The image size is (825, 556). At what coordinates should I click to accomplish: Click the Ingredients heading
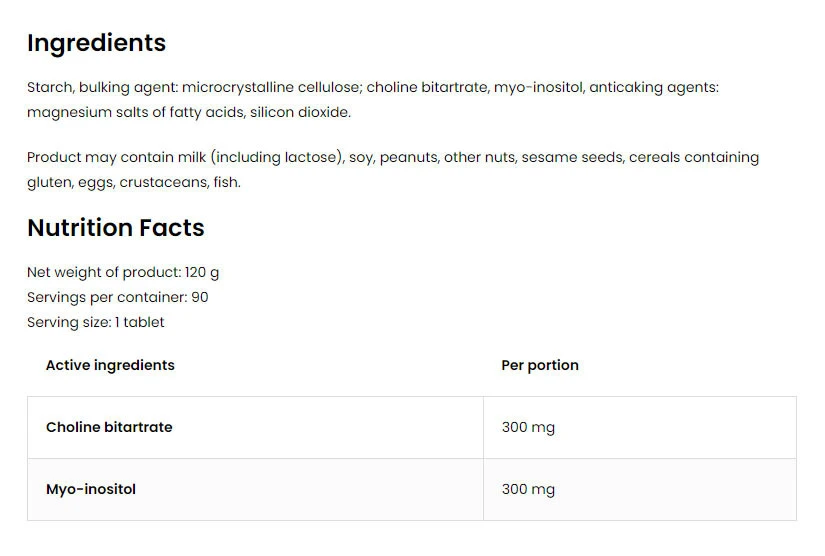[x=96, y=43]
